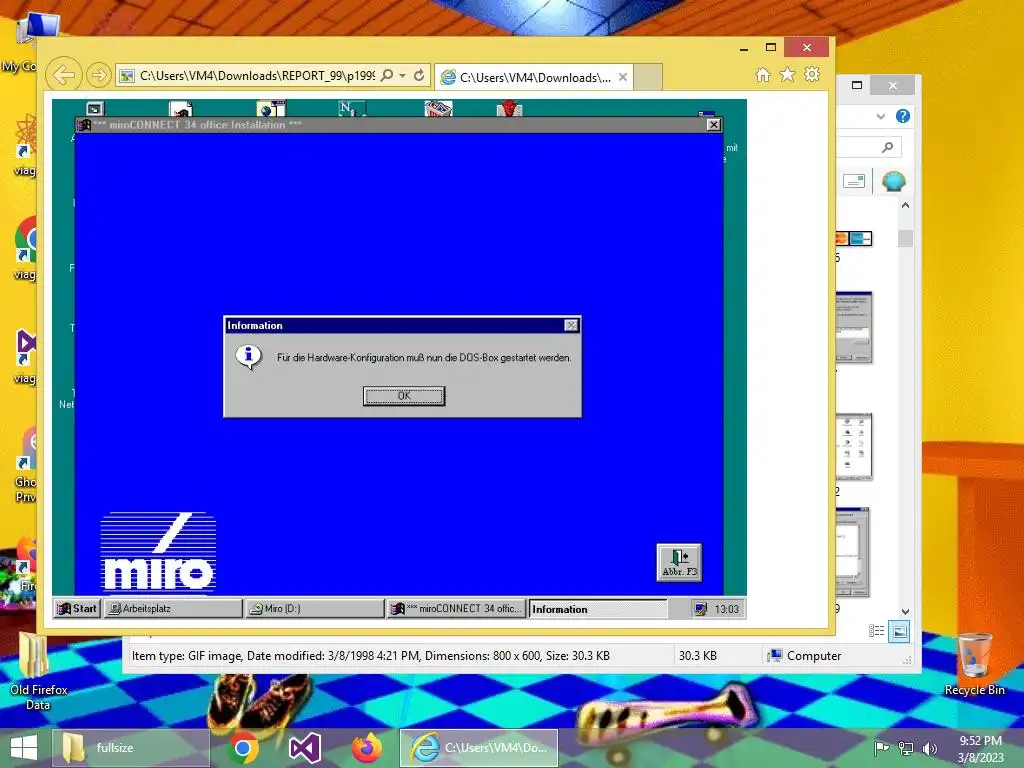Close the C:\Users\VM4\Downloads IE tab
The width and height of the screenshot is (1024, 768).
(623, 77)
